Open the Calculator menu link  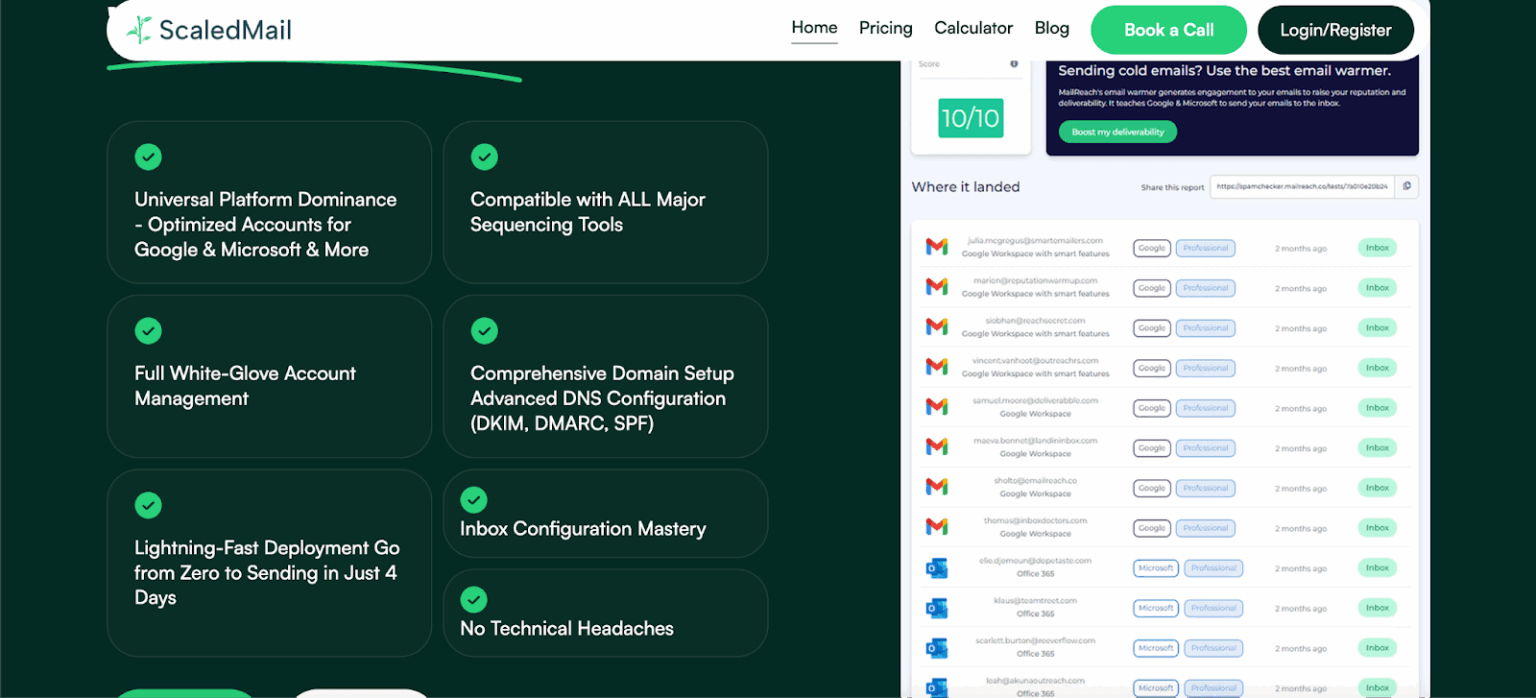(974, 28)
